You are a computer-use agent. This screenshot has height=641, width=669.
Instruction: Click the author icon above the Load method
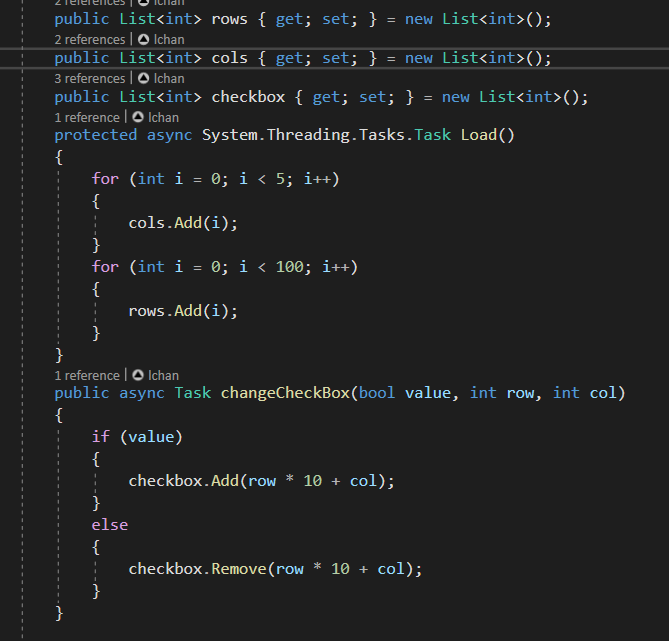tap(138, 117)
